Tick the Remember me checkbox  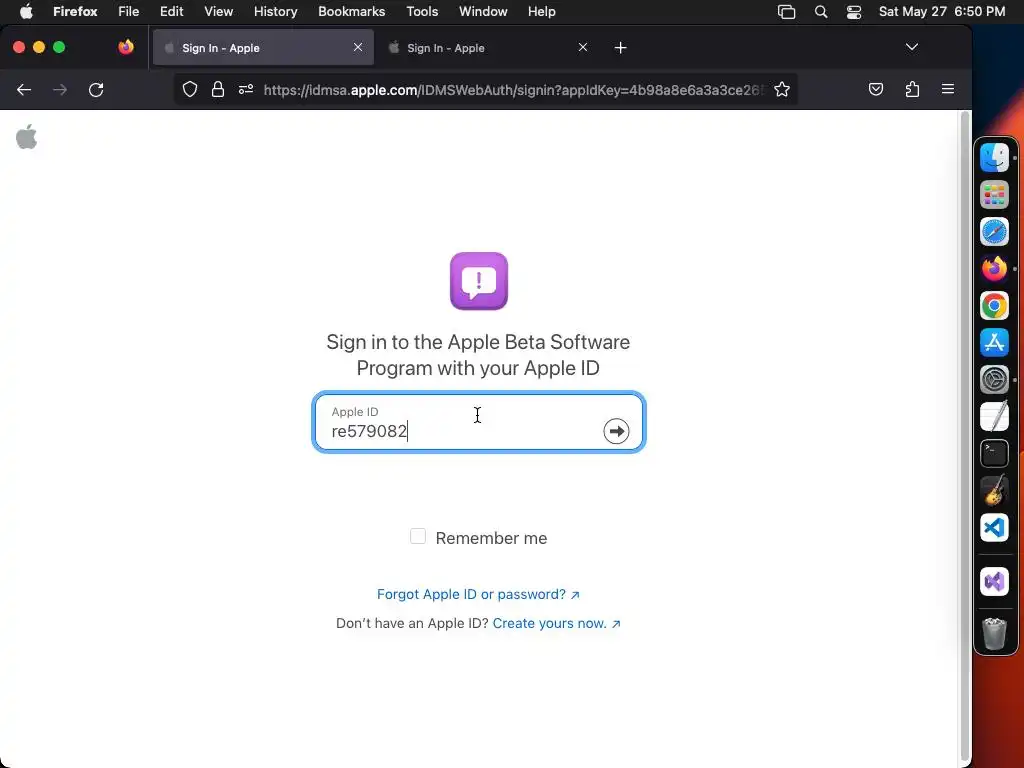(418, 536)
